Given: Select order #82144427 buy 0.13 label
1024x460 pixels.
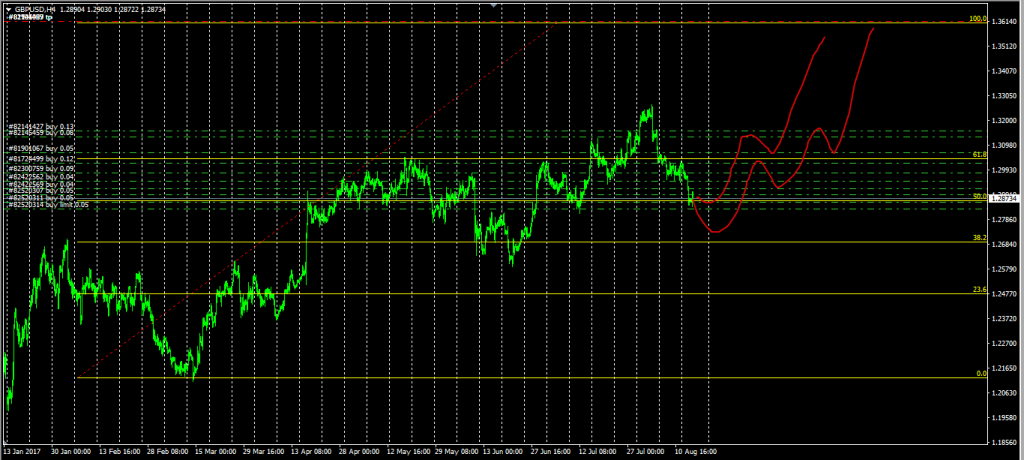Looking at the screenshot, I should pyautogui.click(x=41, y=126).
